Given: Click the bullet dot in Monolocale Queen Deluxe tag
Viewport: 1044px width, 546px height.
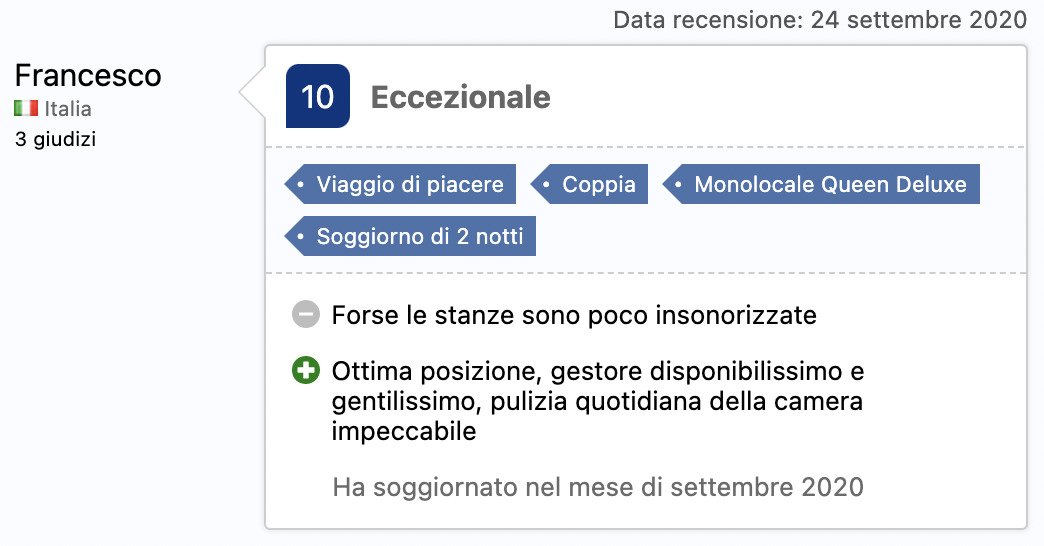Looking at the screenshot, I should point(678,184).
